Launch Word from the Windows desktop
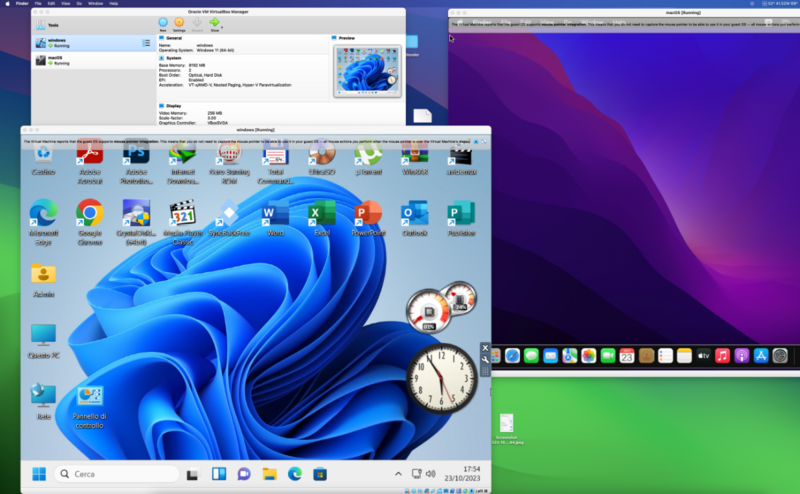800x494 pixels. coord(274,214)
